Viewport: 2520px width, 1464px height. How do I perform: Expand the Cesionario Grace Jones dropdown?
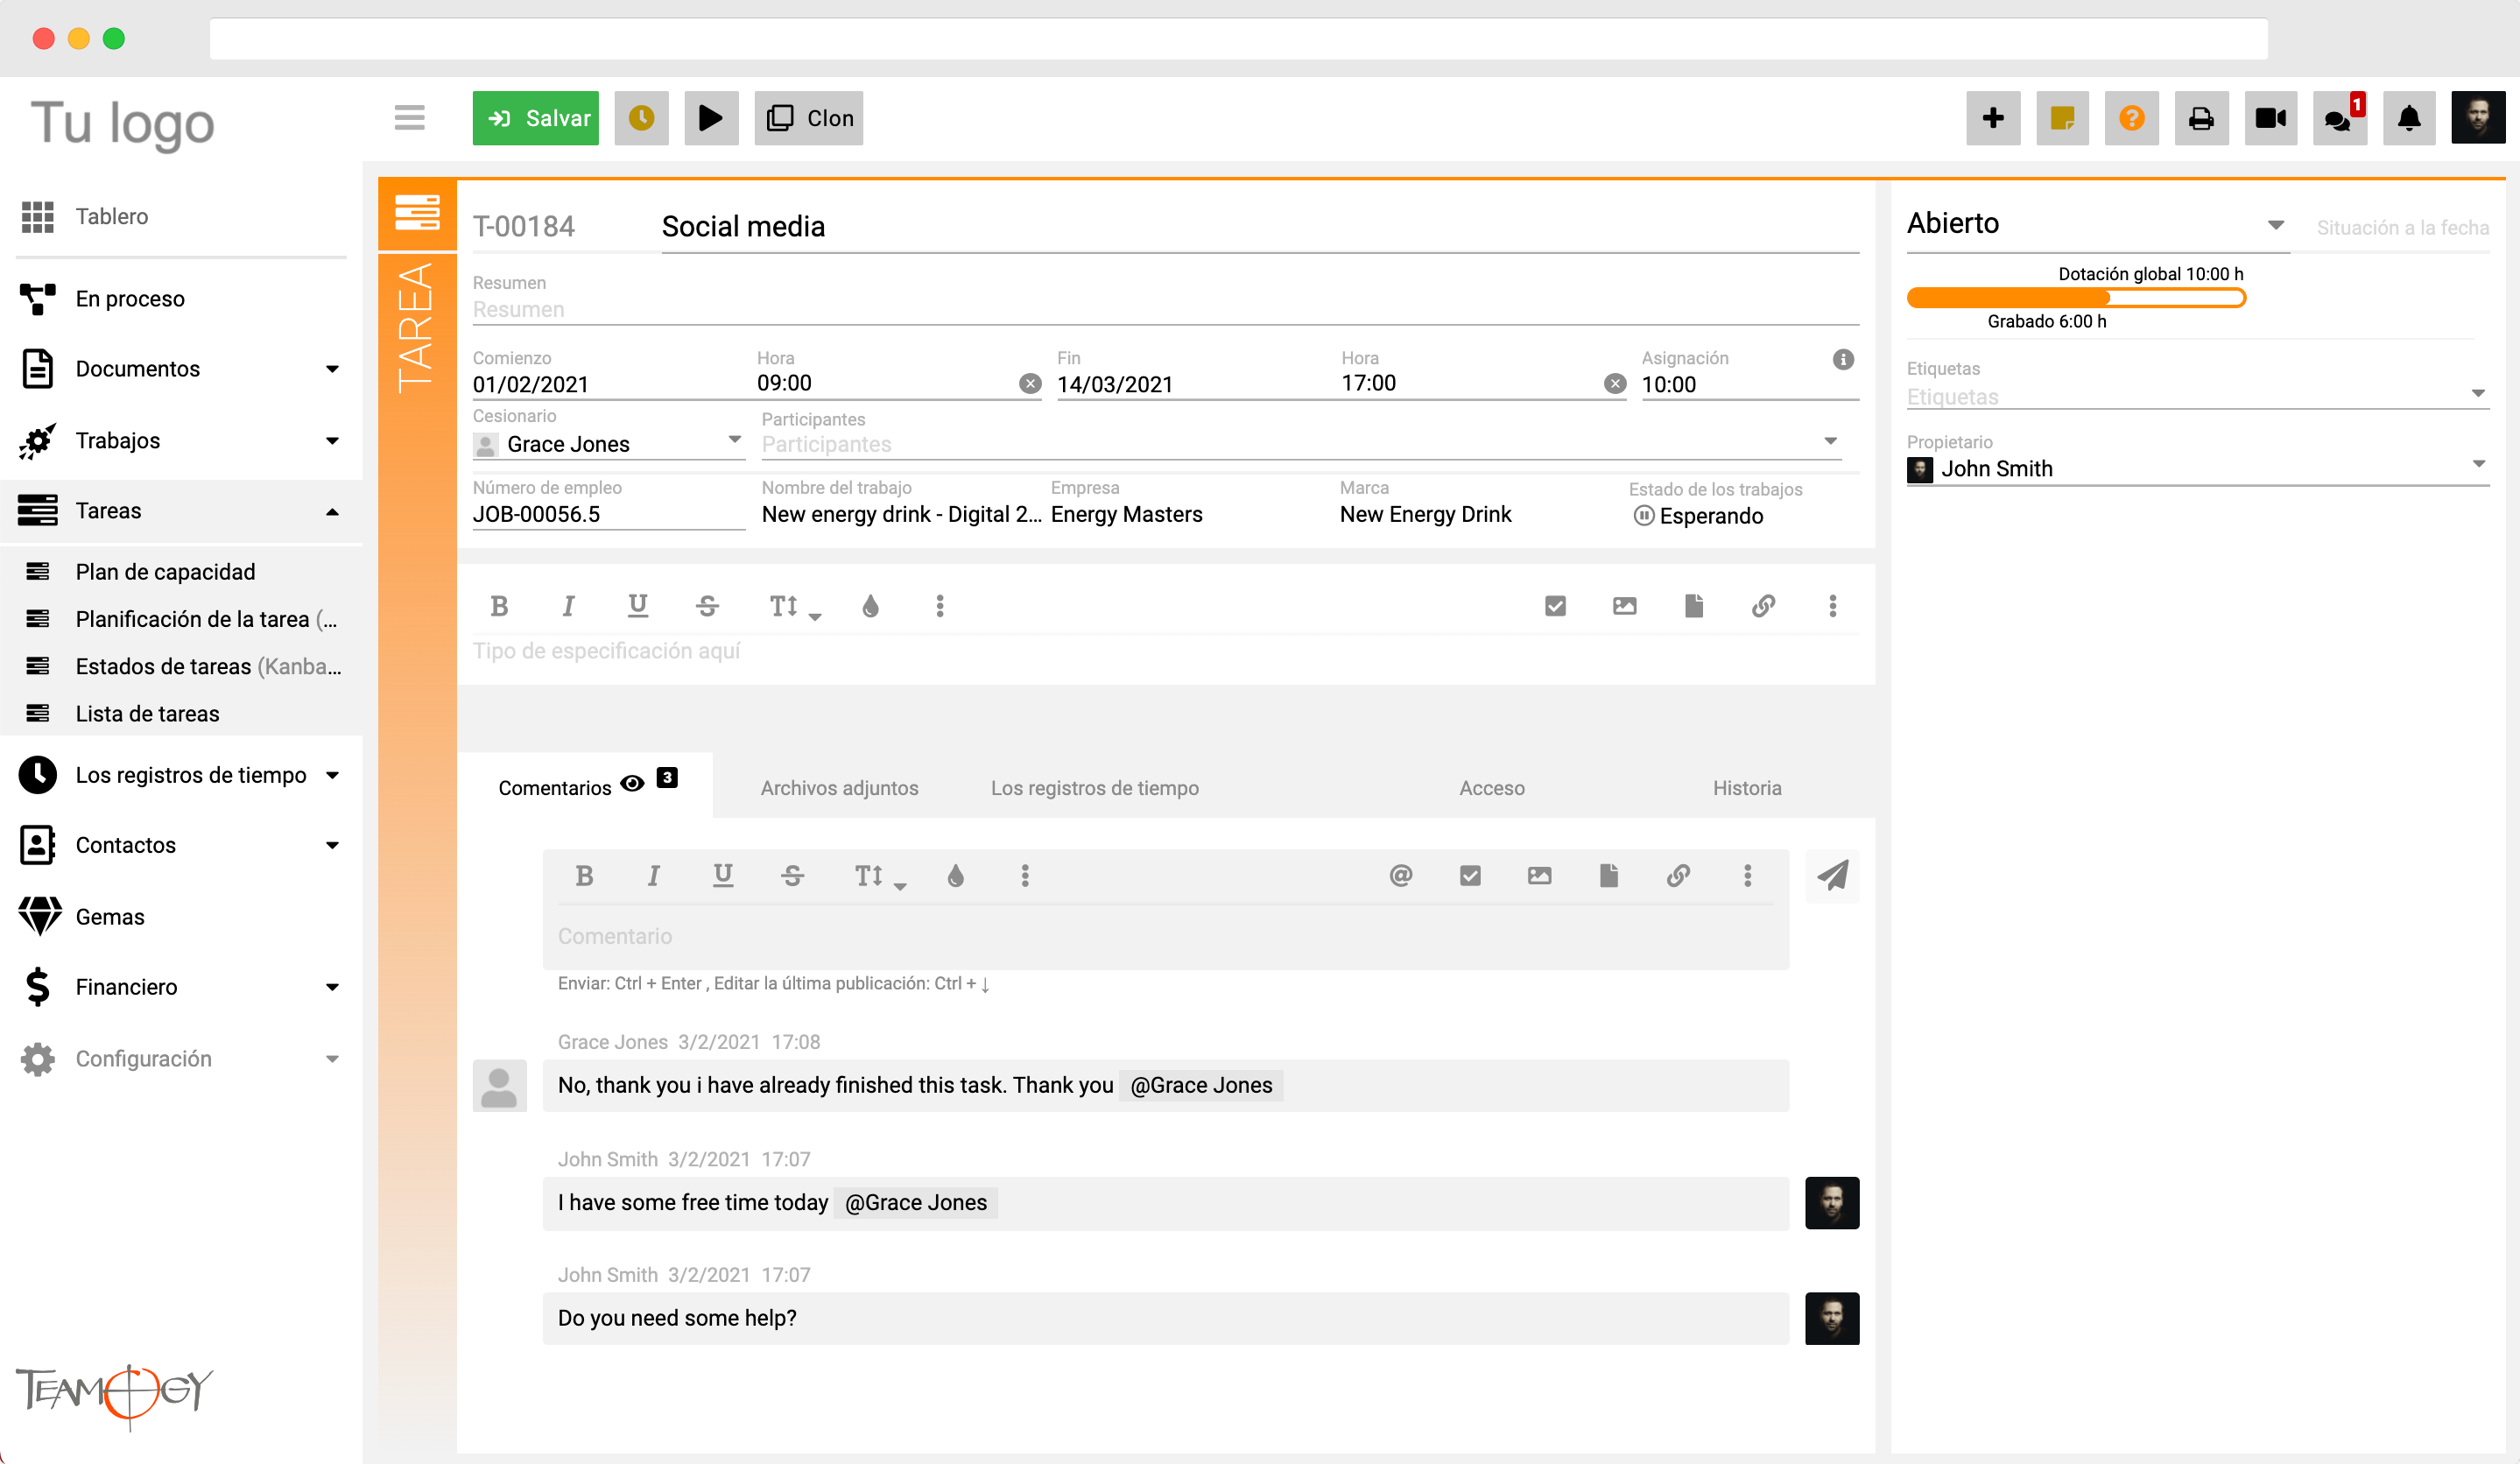(x=734, y=440)
